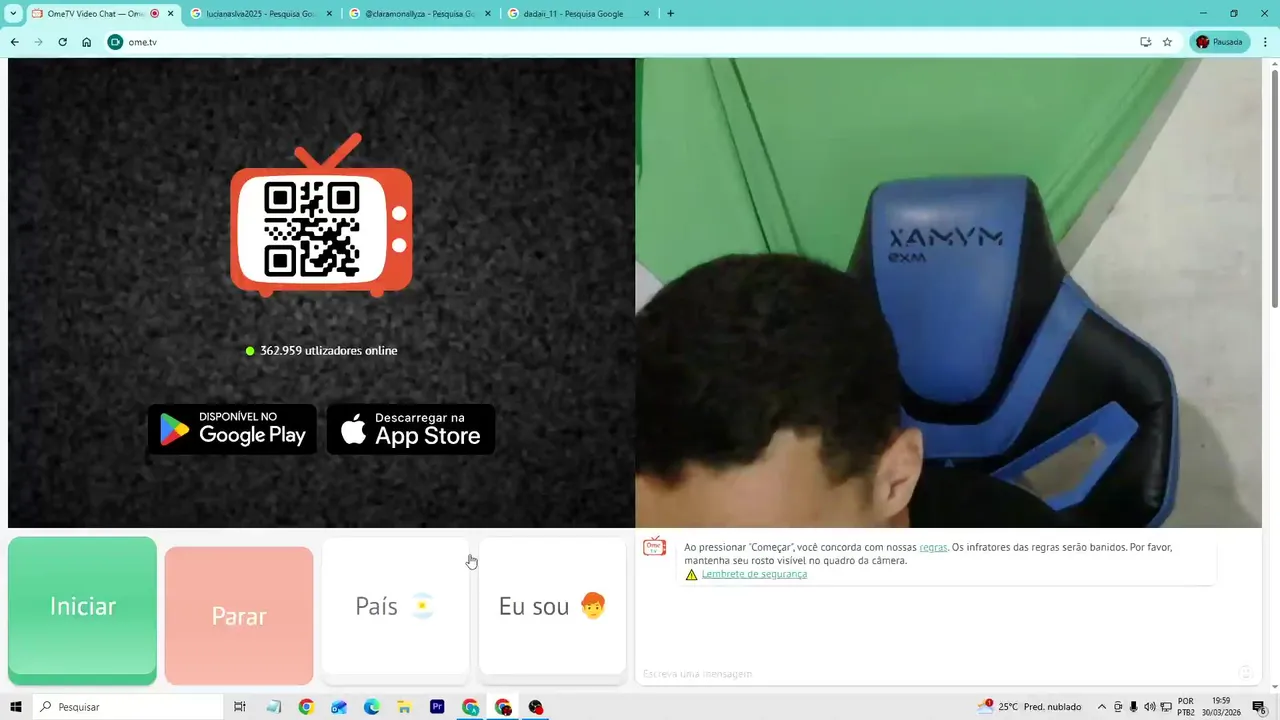1280x720 pixels.
Task: Go back to previous page
Action: point(14,42)
